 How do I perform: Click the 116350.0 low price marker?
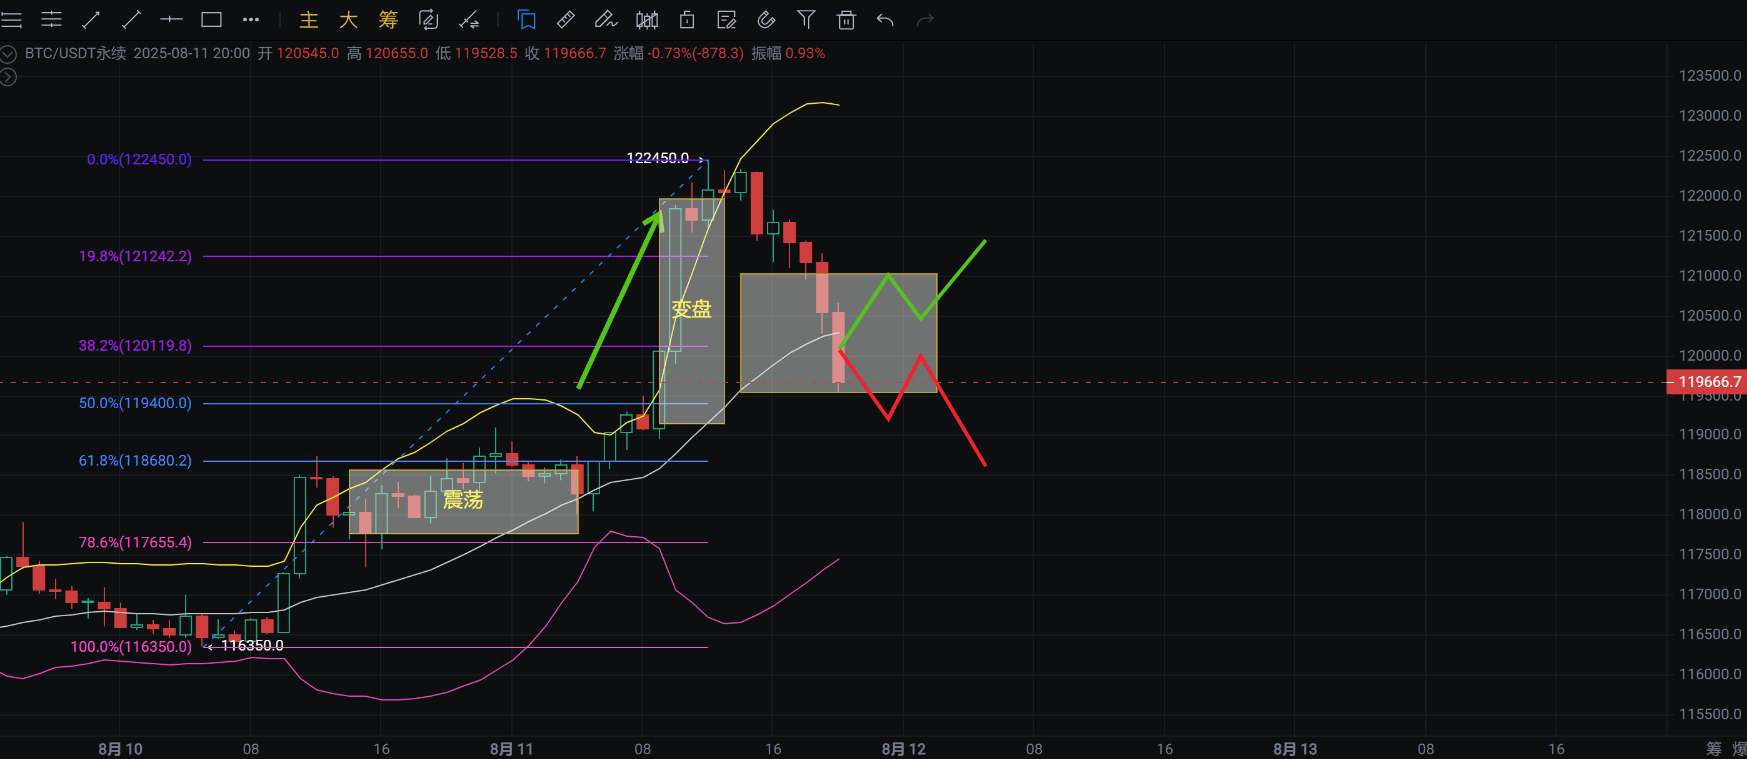tap(252, 645)
